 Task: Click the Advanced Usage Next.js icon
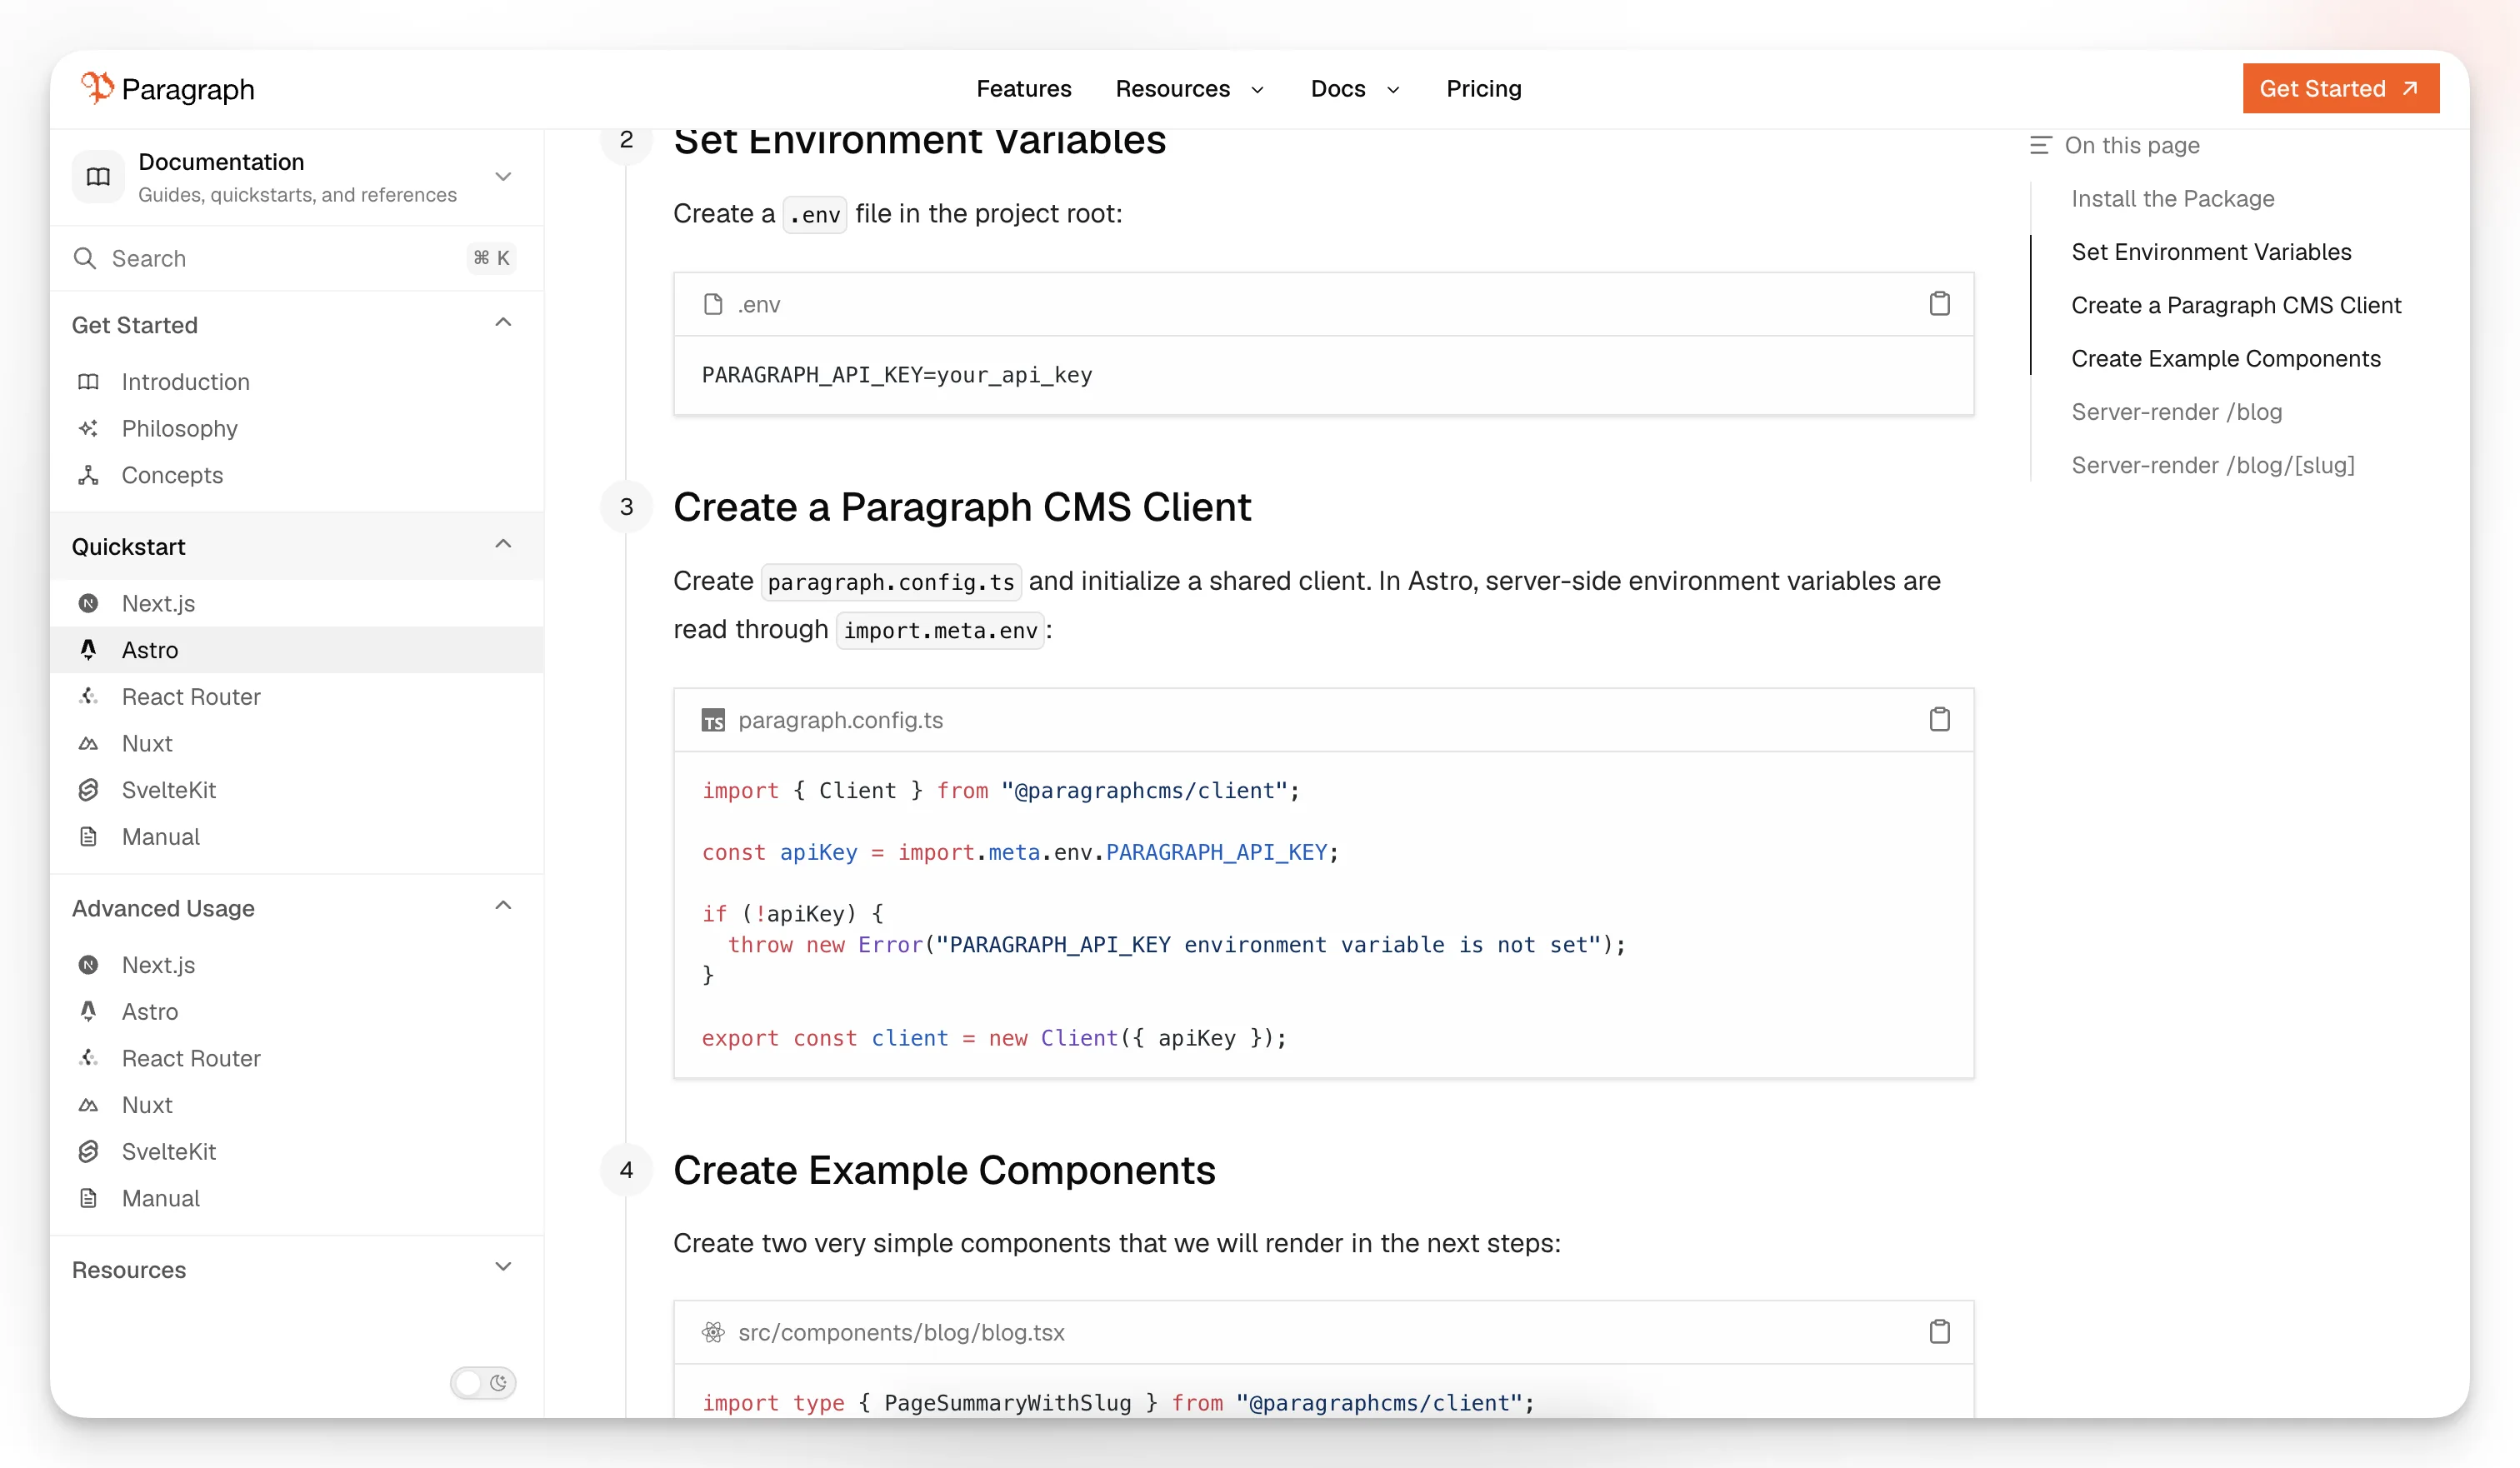tap(88, 965)
